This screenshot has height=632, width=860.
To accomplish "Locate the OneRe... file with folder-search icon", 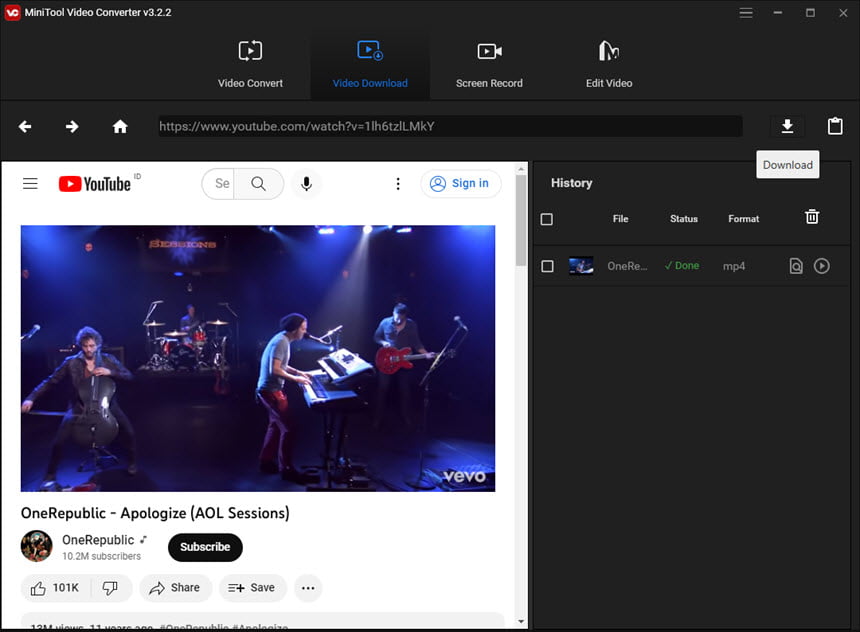I will point(796,266).
